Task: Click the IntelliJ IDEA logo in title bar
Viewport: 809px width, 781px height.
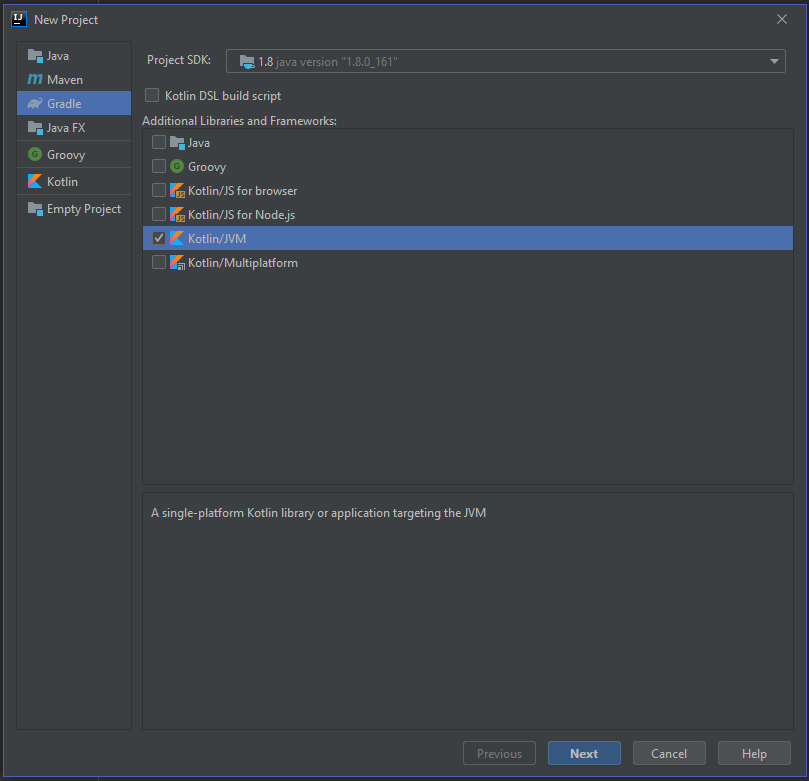Action: (19, 19)
